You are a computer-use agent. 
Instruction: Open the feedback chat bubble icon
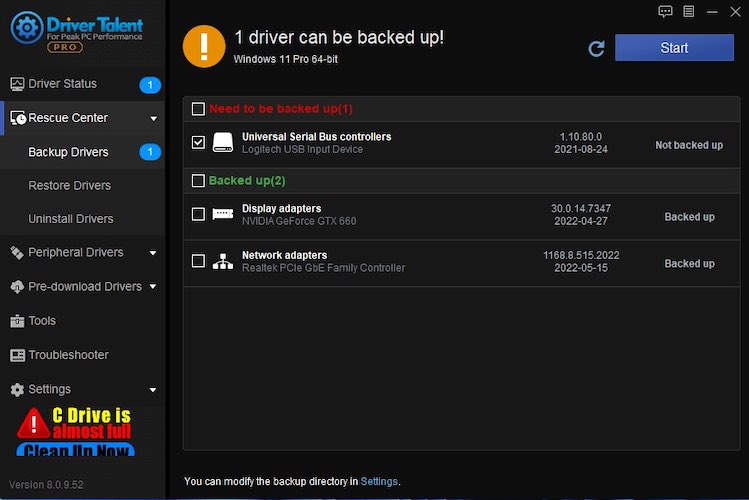665,11
